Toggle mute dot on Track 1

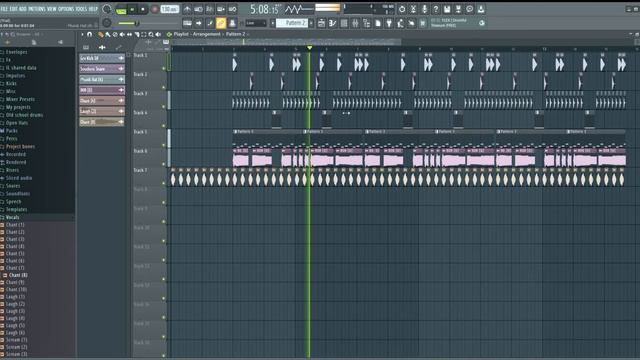coord(164,68)
